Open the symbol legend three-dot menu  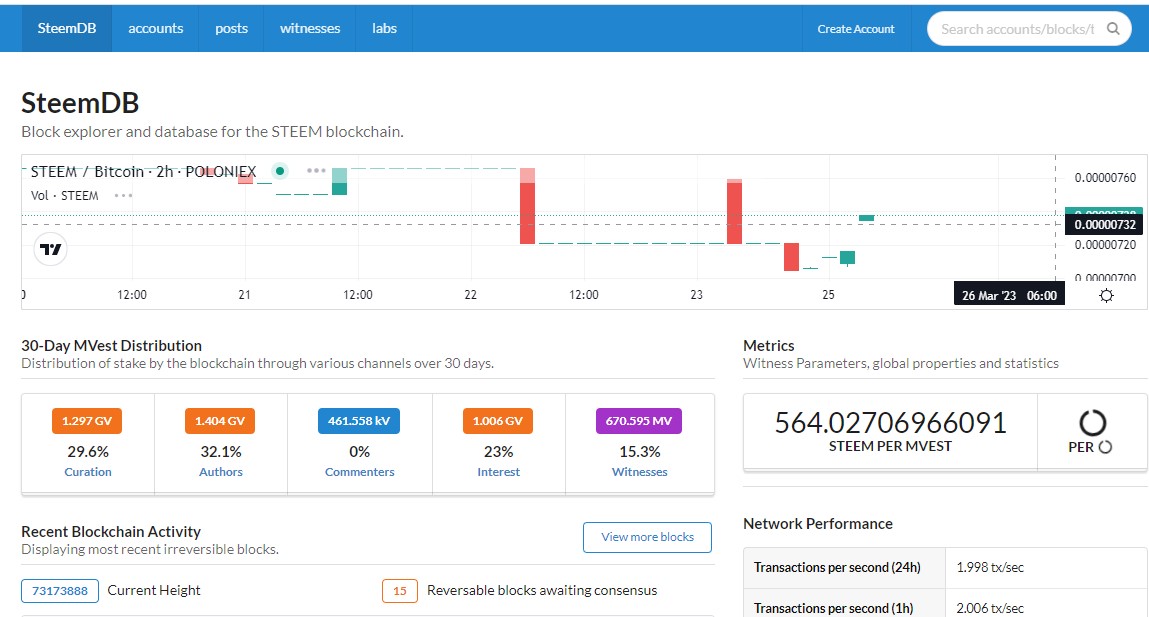[316, 171]
